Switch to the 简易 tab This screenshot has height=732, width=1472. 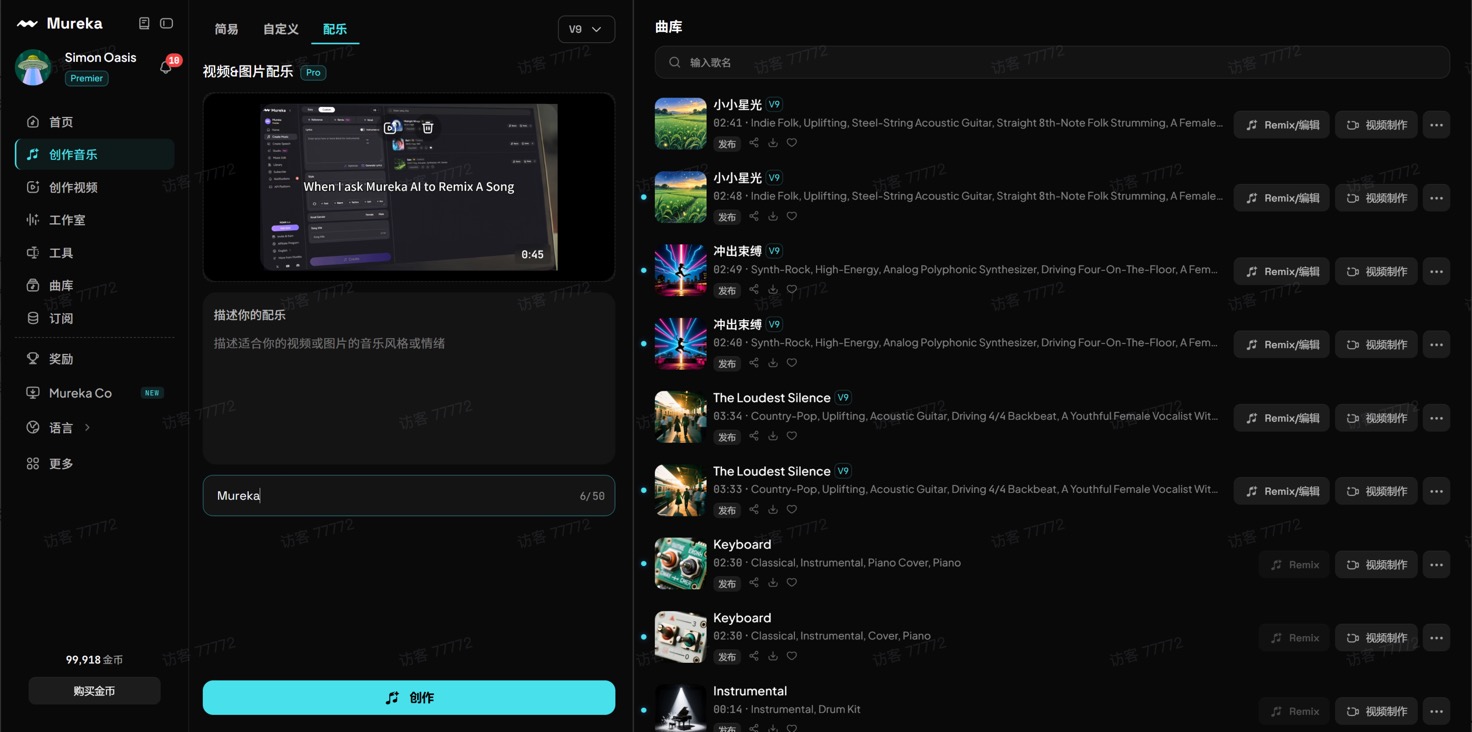pos(227,29)
